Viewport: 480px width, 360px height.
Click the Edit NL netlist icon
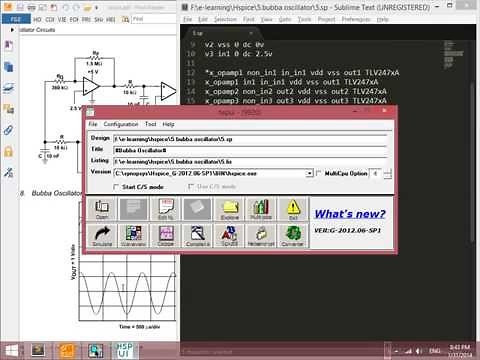(166, 209)
